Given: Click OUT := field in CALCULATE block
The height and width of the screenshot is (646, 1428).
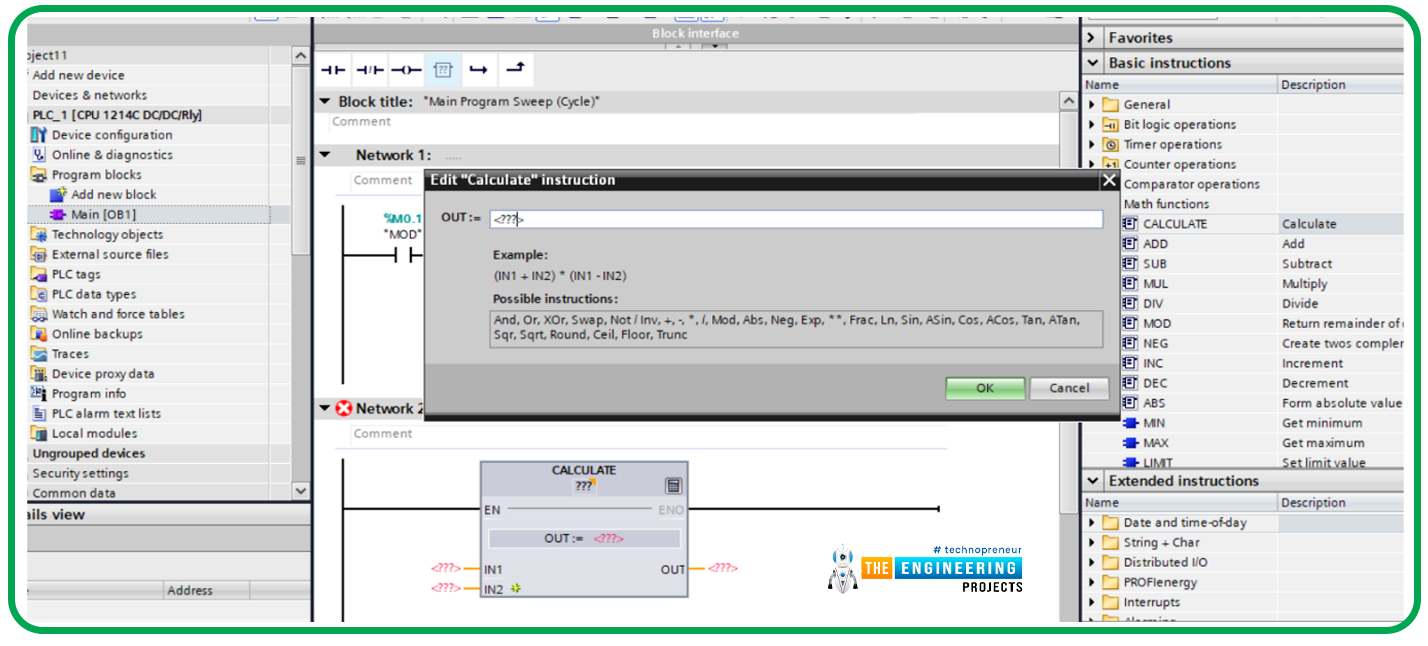Looking at the screenshot, I should tap(584, 539).
